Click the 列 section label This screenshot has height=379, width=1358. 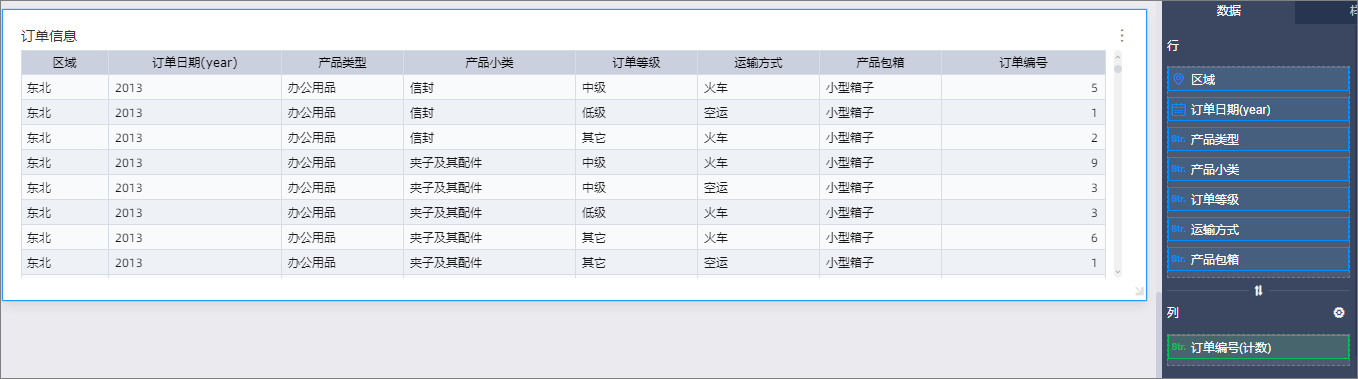(1172, 312)
